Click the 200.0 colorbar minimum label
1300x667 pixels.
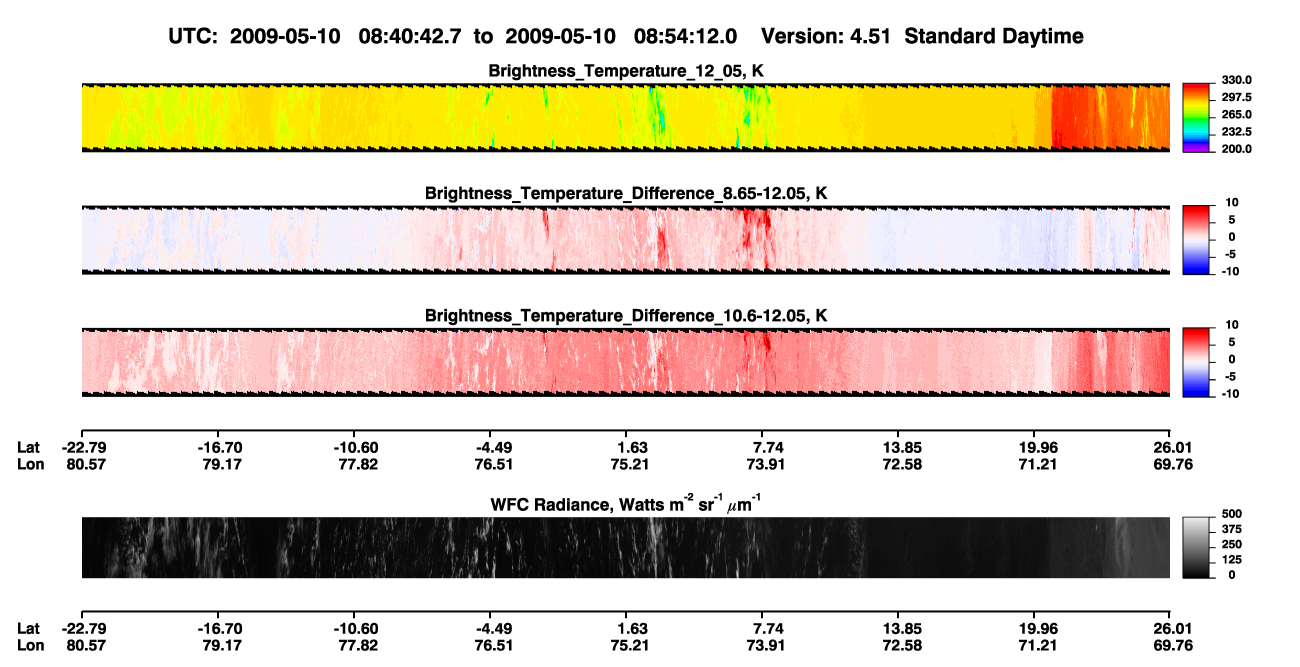click(1237, 148)
